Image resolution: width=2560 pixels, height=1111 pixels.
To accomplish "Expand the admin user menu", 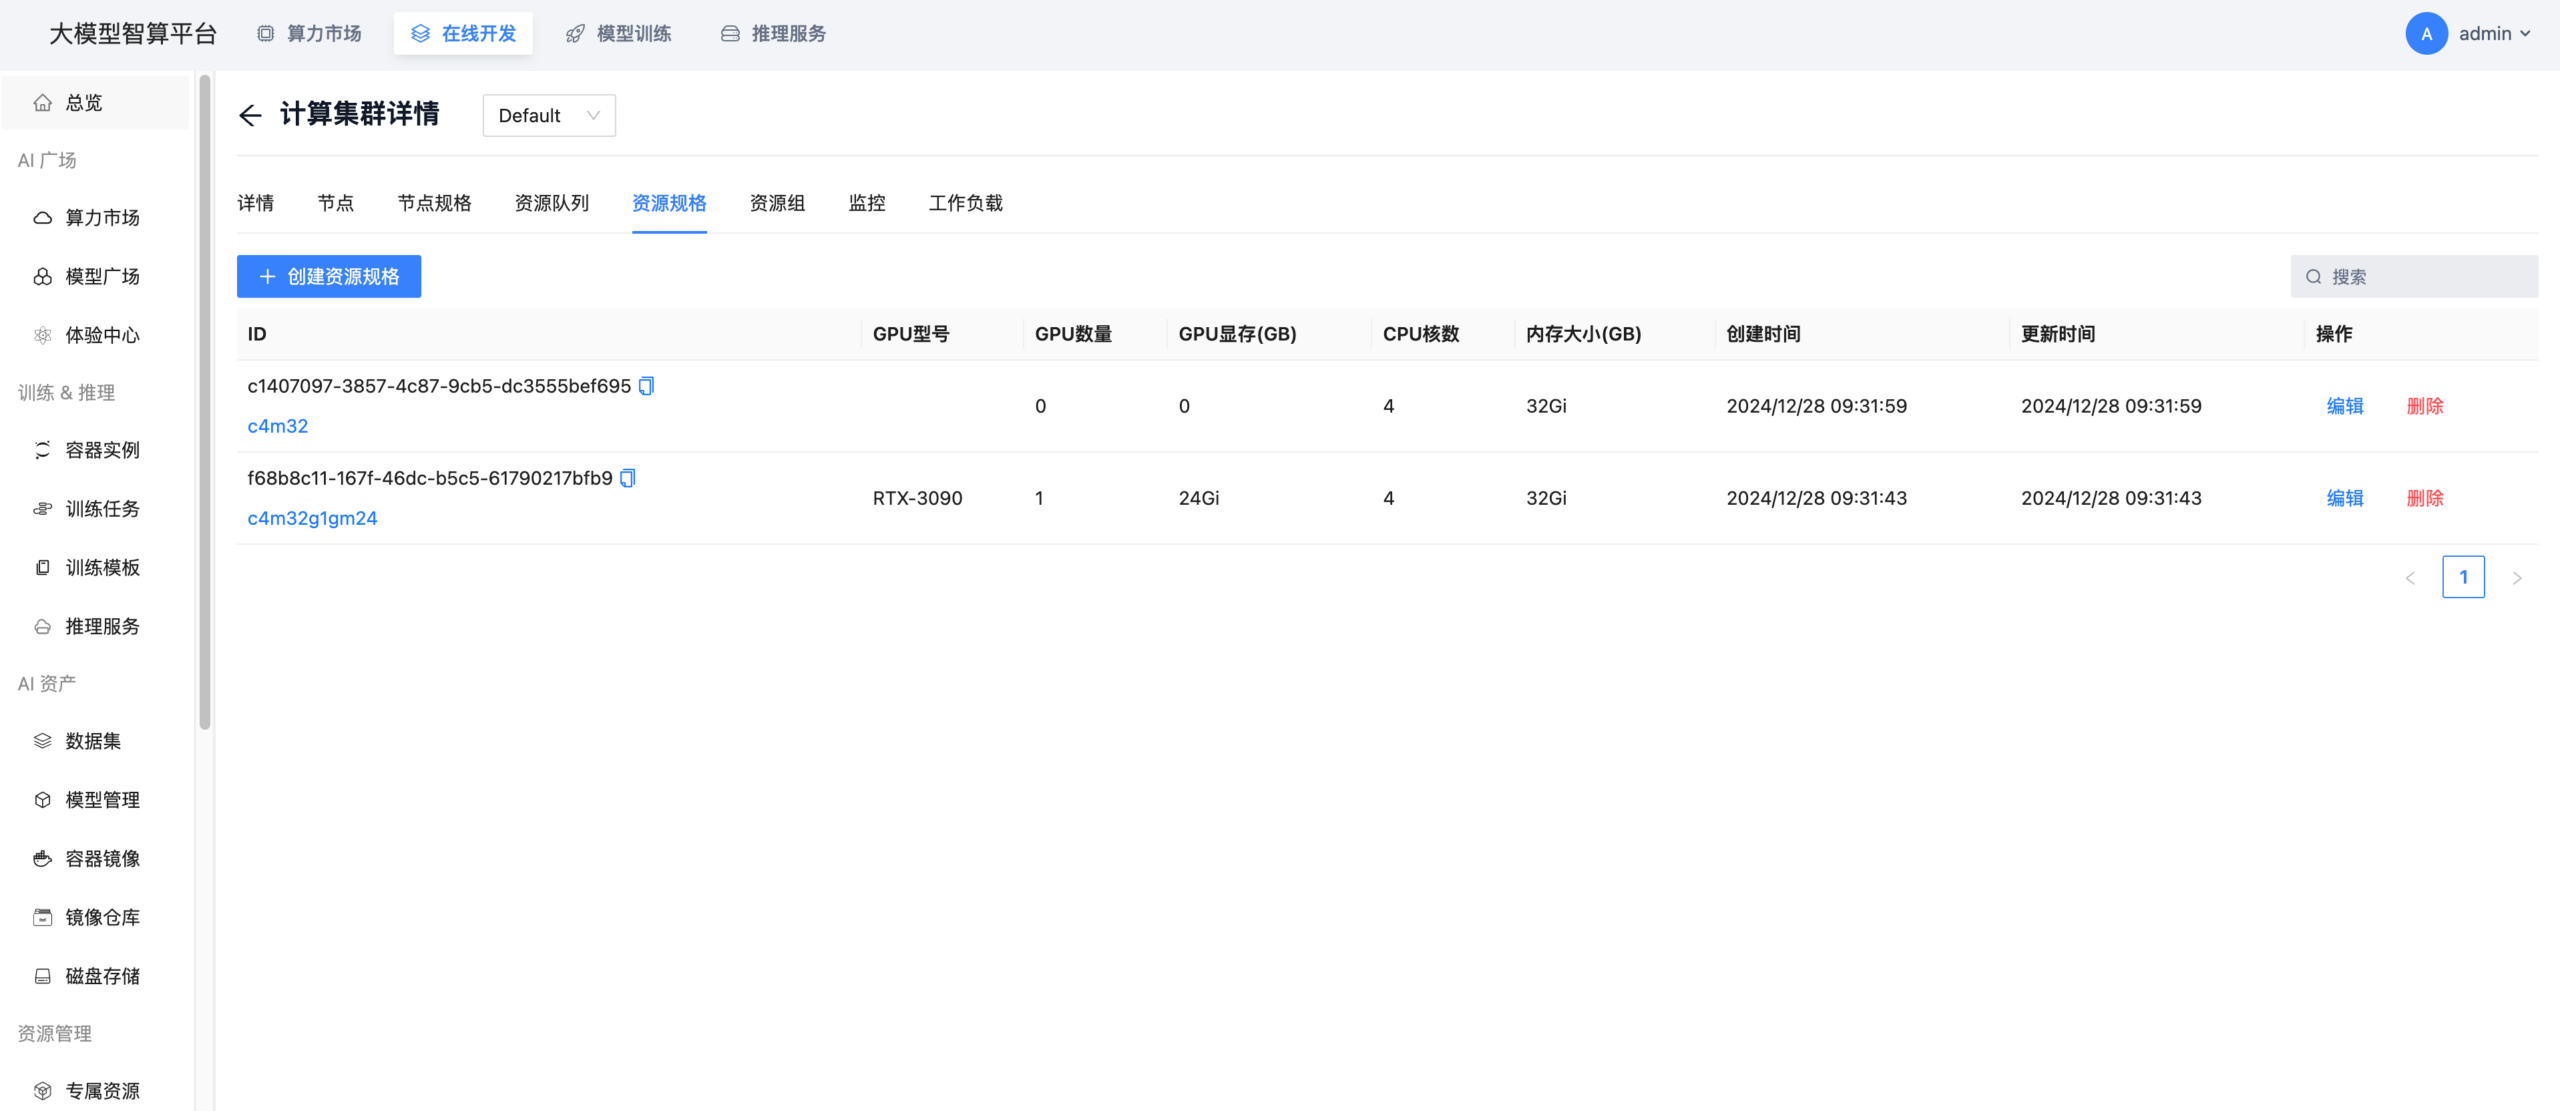I will [x=2494, y=34].
